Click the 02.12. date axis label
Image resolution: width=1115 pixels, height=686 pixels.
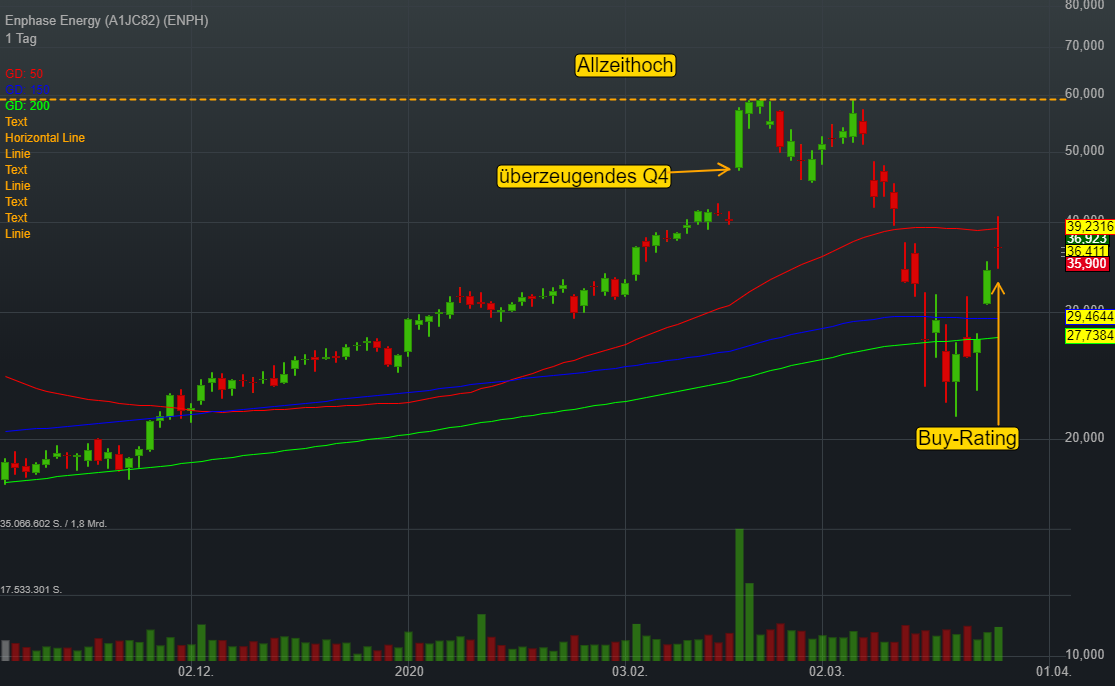(x=196, y=672)
